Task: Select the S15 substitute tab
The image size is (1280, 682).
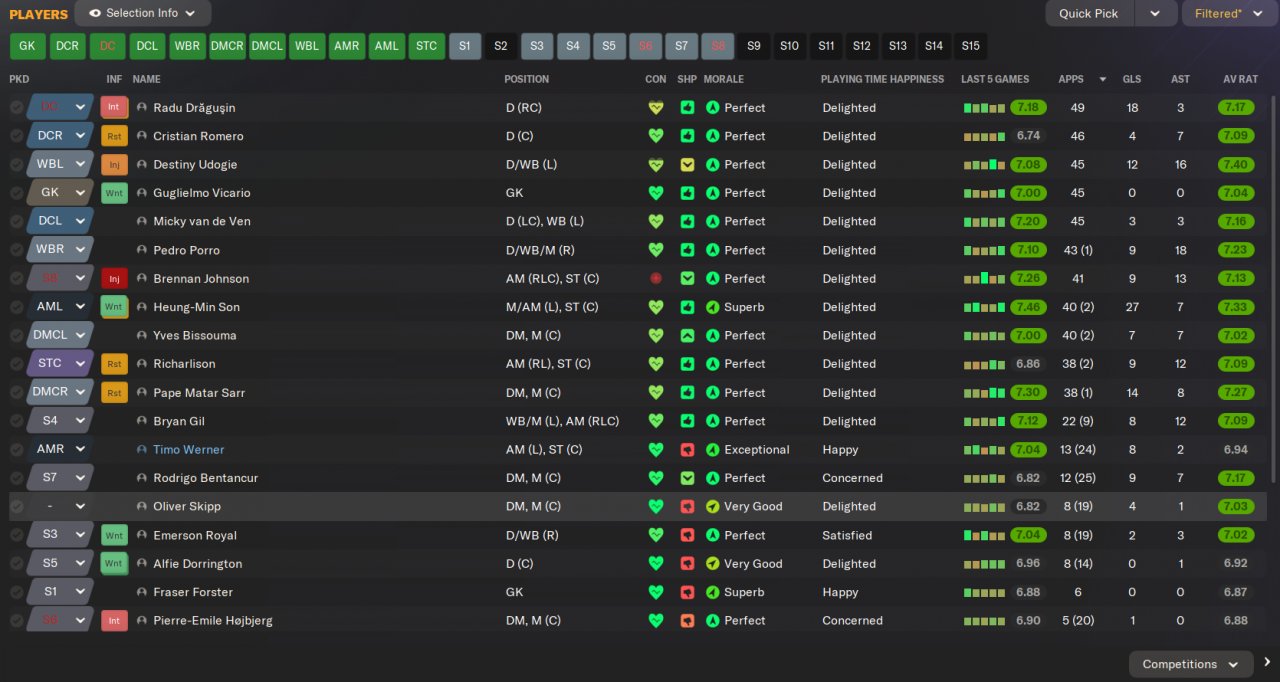Action: tap(970, 46)
